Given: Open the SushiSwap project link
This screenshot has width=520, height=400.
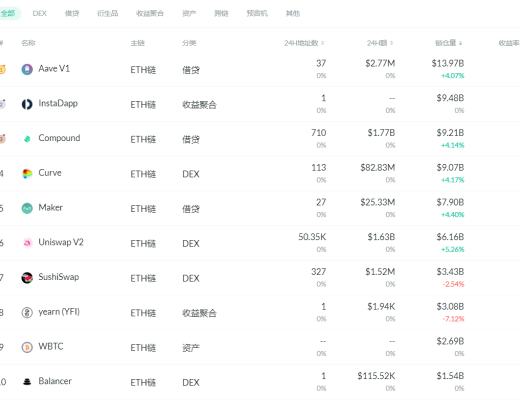Looking at the screenshot, I should point(59,277).
